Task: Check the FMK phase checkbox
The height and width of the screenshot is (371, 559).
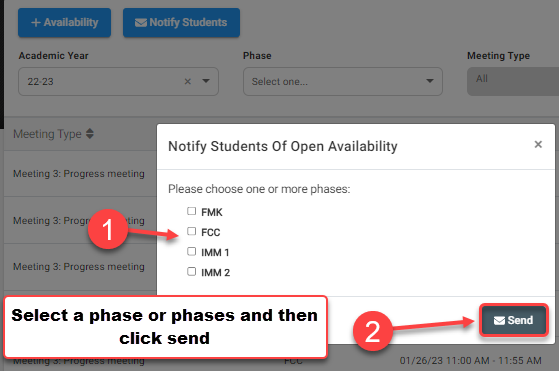Action: coord(191,211)
